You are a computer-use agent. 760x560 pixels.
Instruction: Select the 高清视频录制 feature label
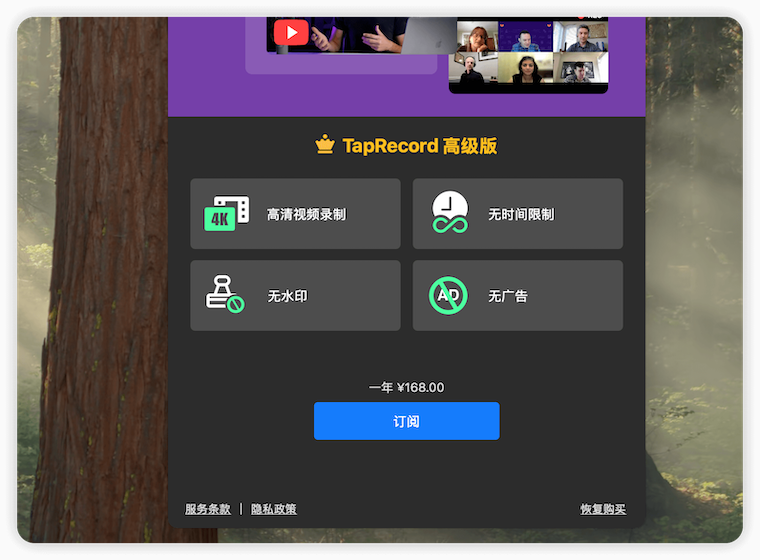pos(306,214)
